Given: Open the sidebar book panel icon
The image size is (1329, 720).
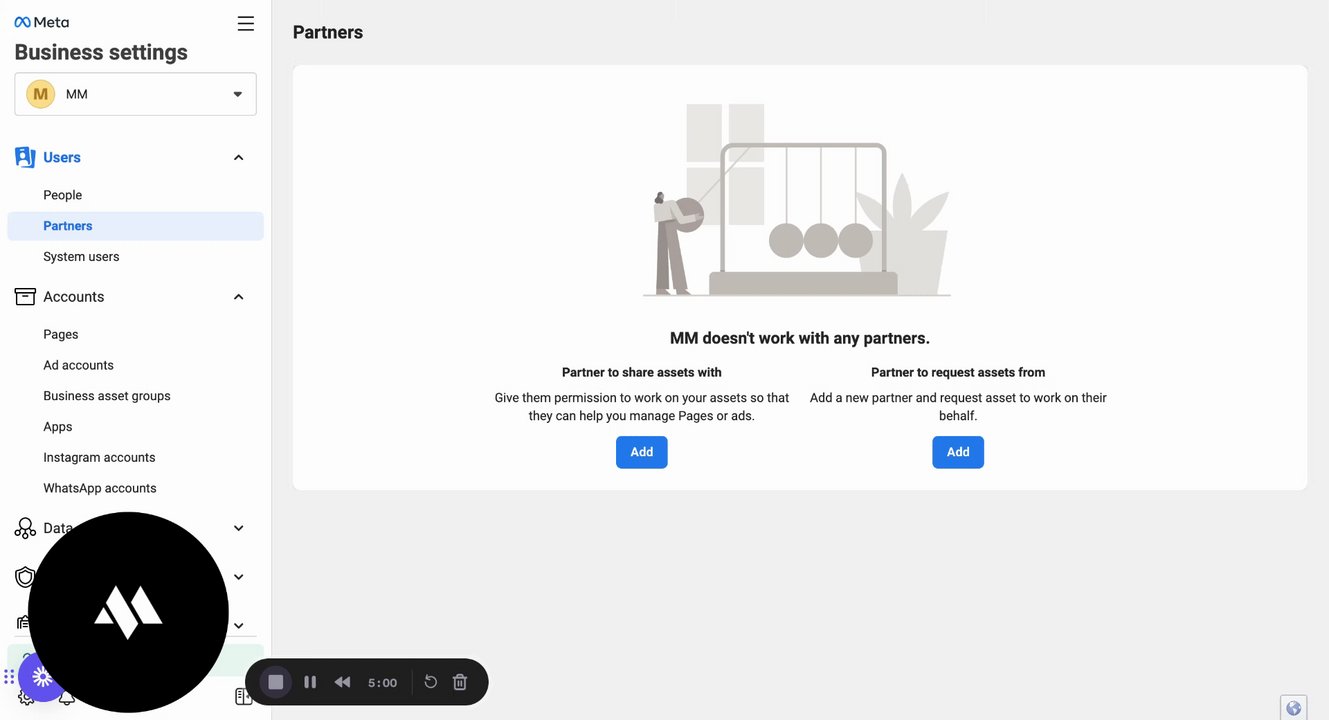Looking at the screenshot, I should pyautogui.click(x=241, y=696).
